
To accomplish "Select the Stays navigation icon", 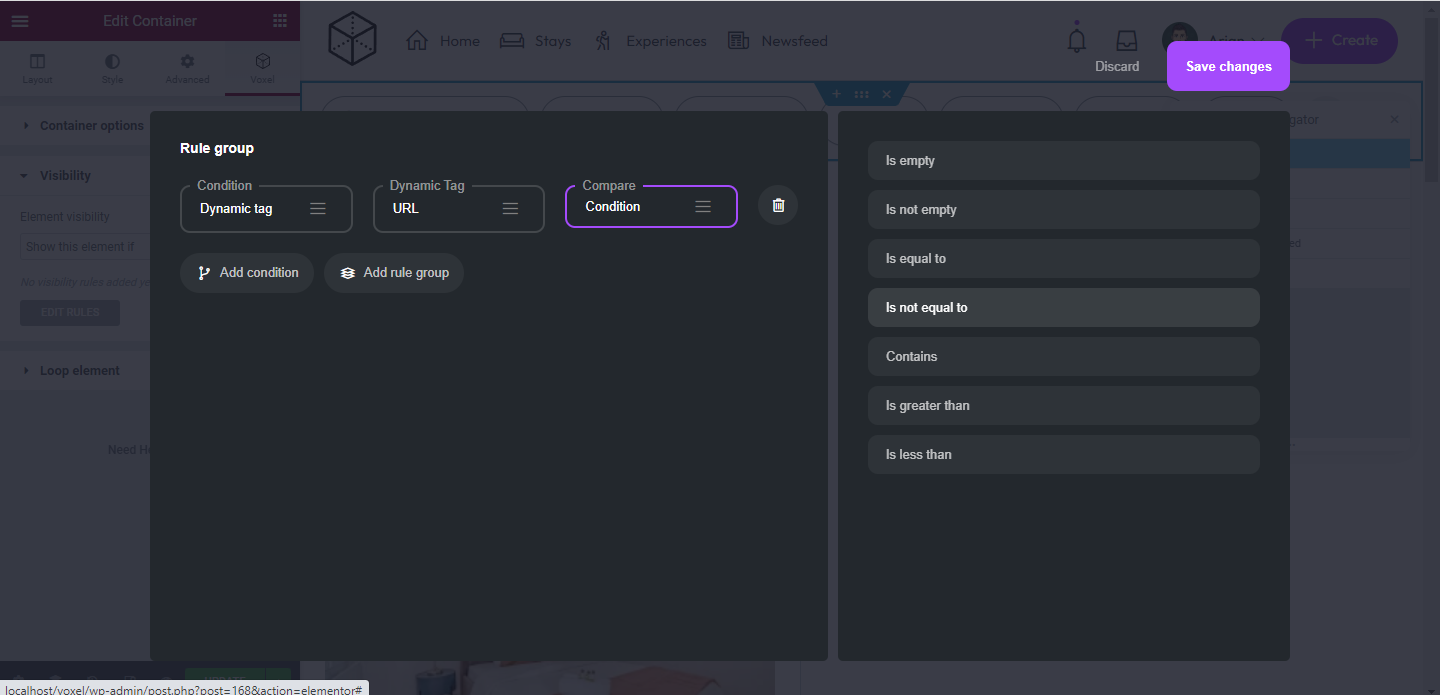I will pos(512,40).
